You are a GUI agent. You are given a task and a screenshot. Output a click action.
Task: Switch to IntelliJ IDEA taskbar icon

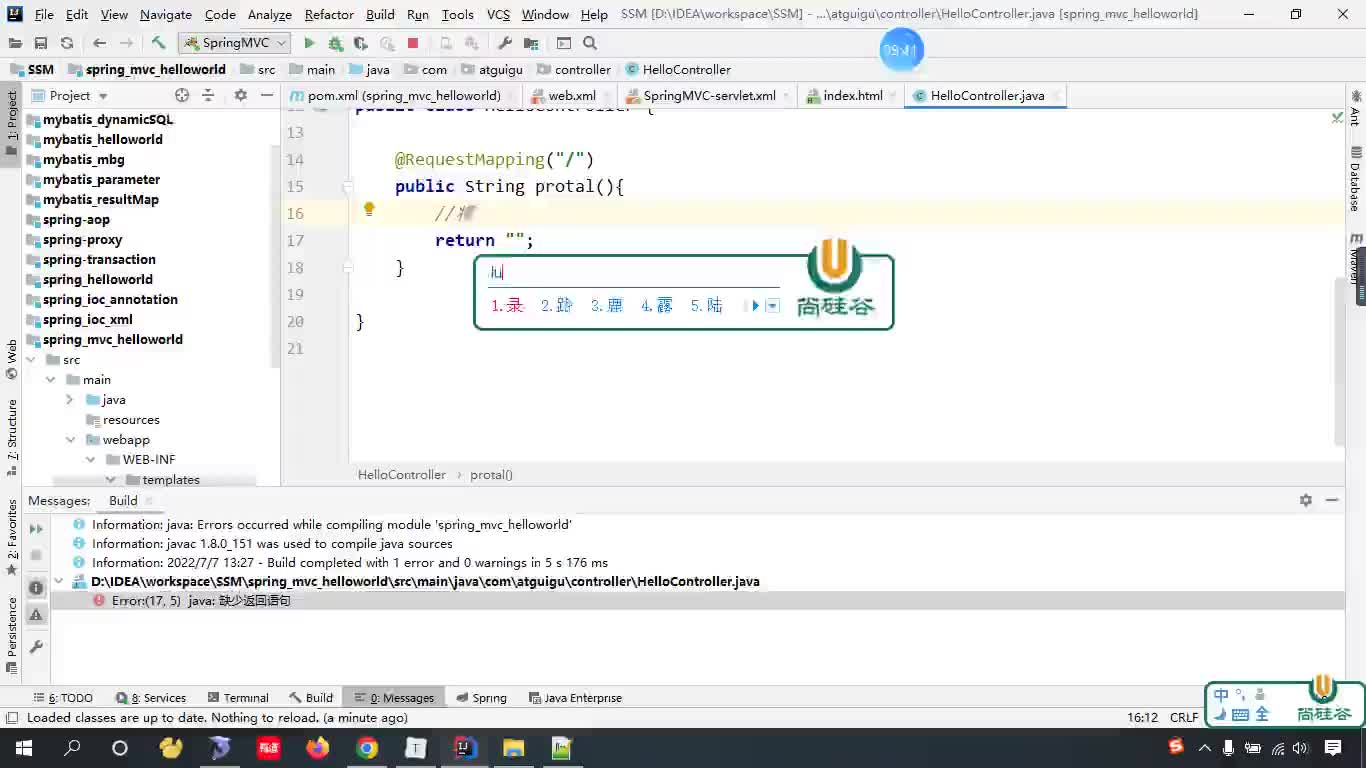(x=465, y=748)
